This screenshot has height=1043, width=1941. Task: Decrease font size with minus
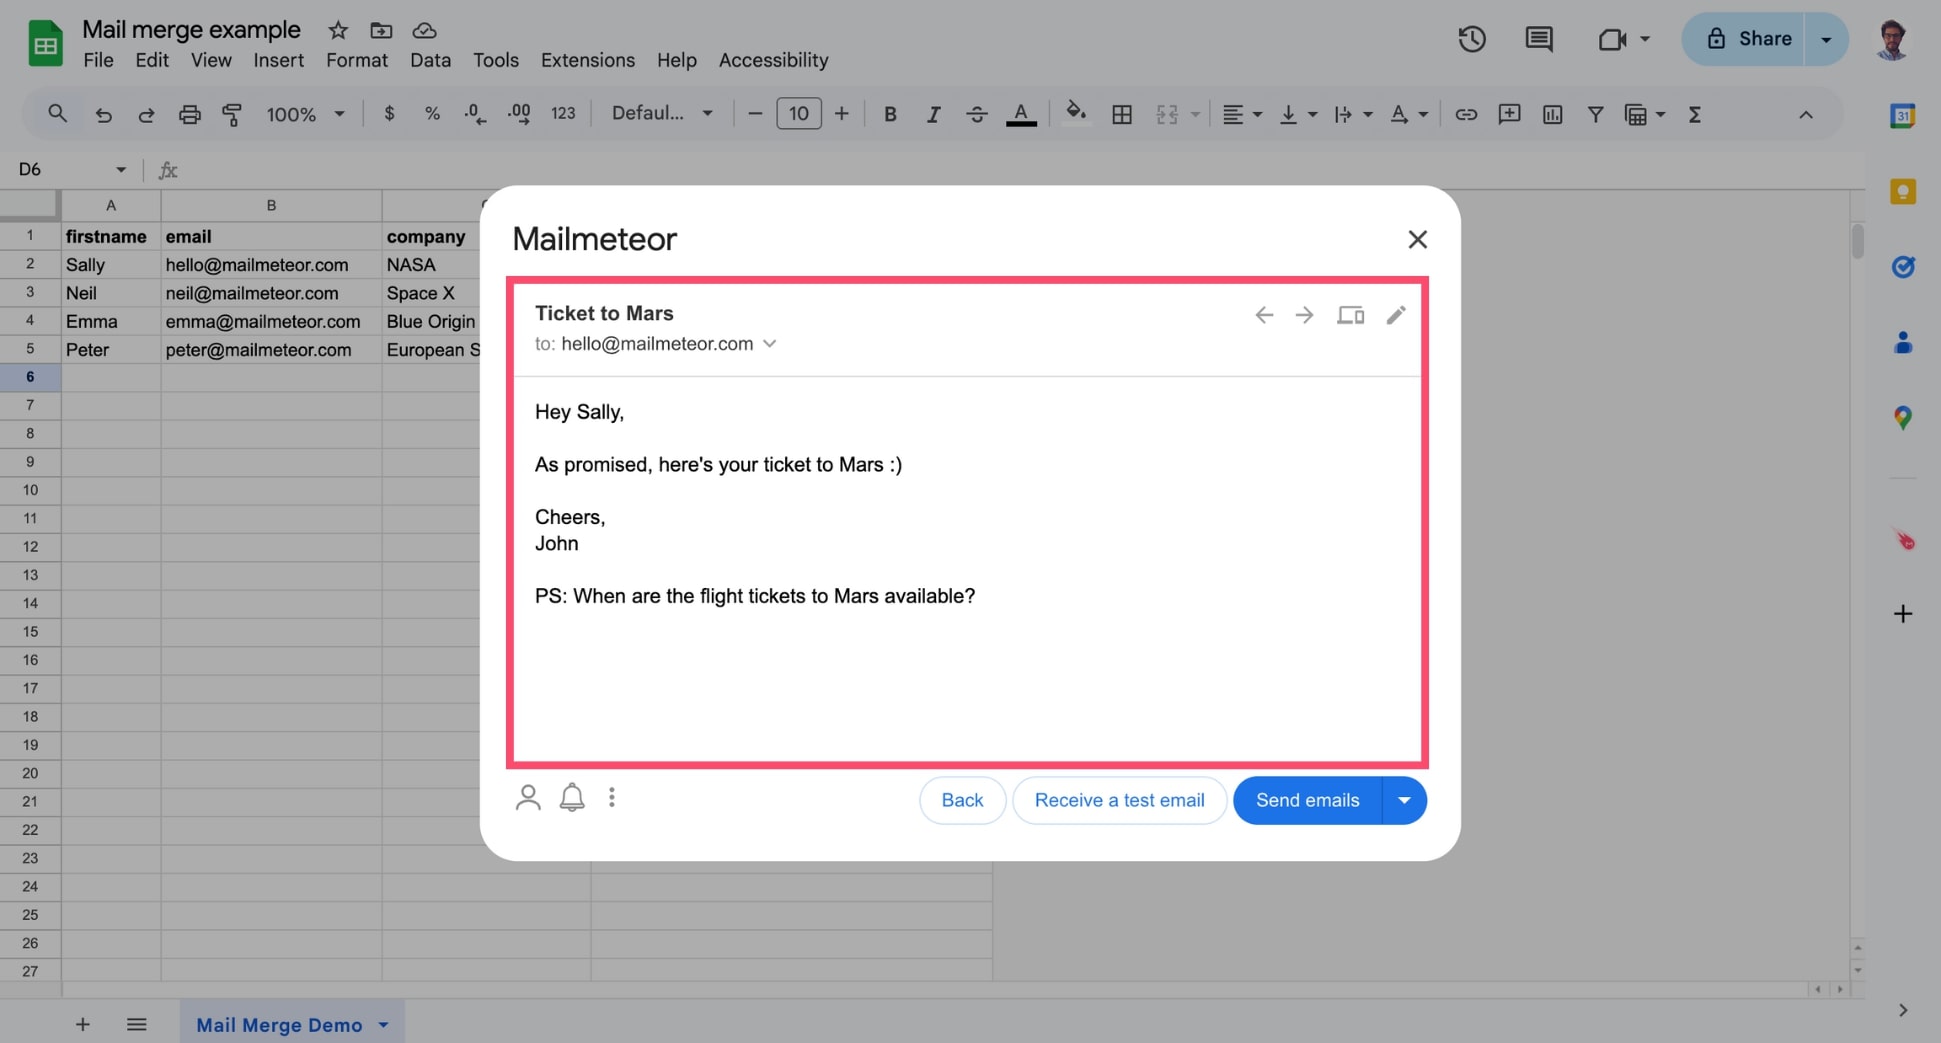(x=755, y=114)
